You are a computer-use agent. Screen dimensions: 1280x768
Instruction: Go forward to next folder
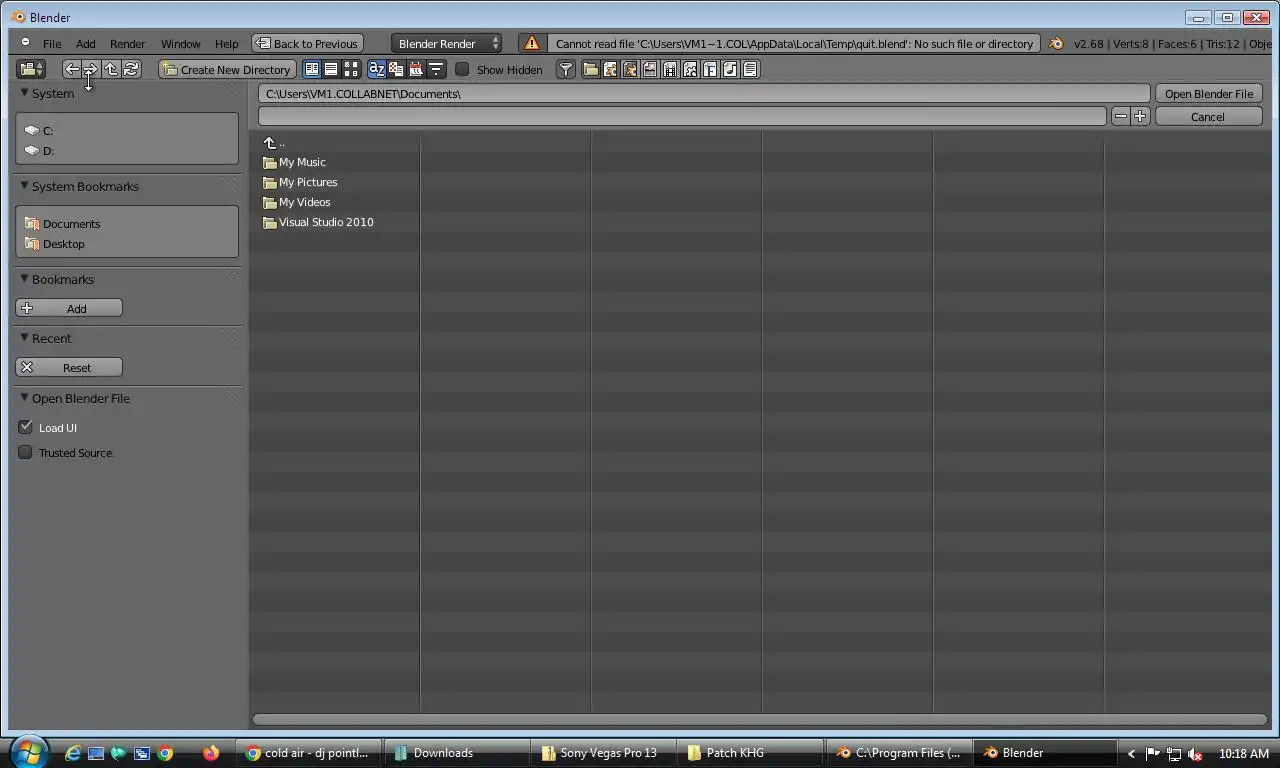pos(91,69)
